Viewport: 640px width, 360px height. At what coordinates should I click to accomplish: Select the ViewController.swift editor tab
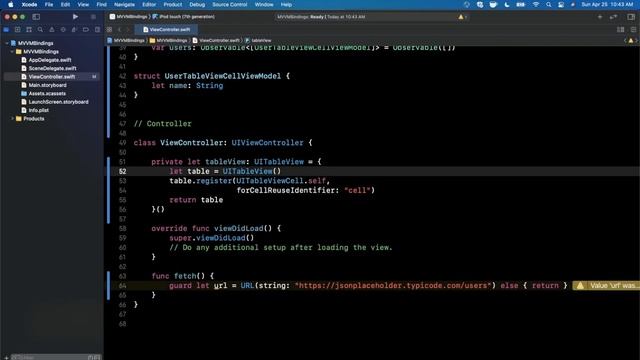pyautogui.click(x=167, y=30)
